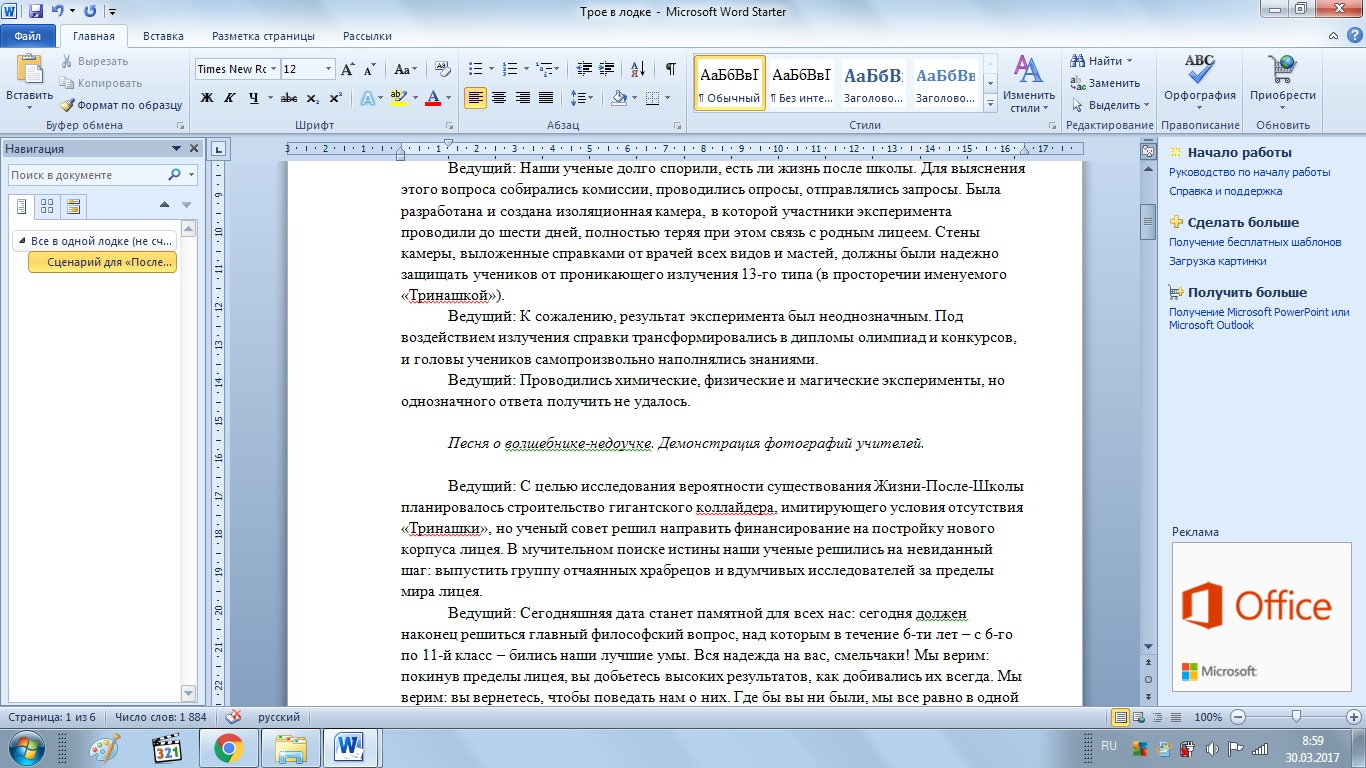Launch Google Chrome from the taskbar

(x=228, y=747)
